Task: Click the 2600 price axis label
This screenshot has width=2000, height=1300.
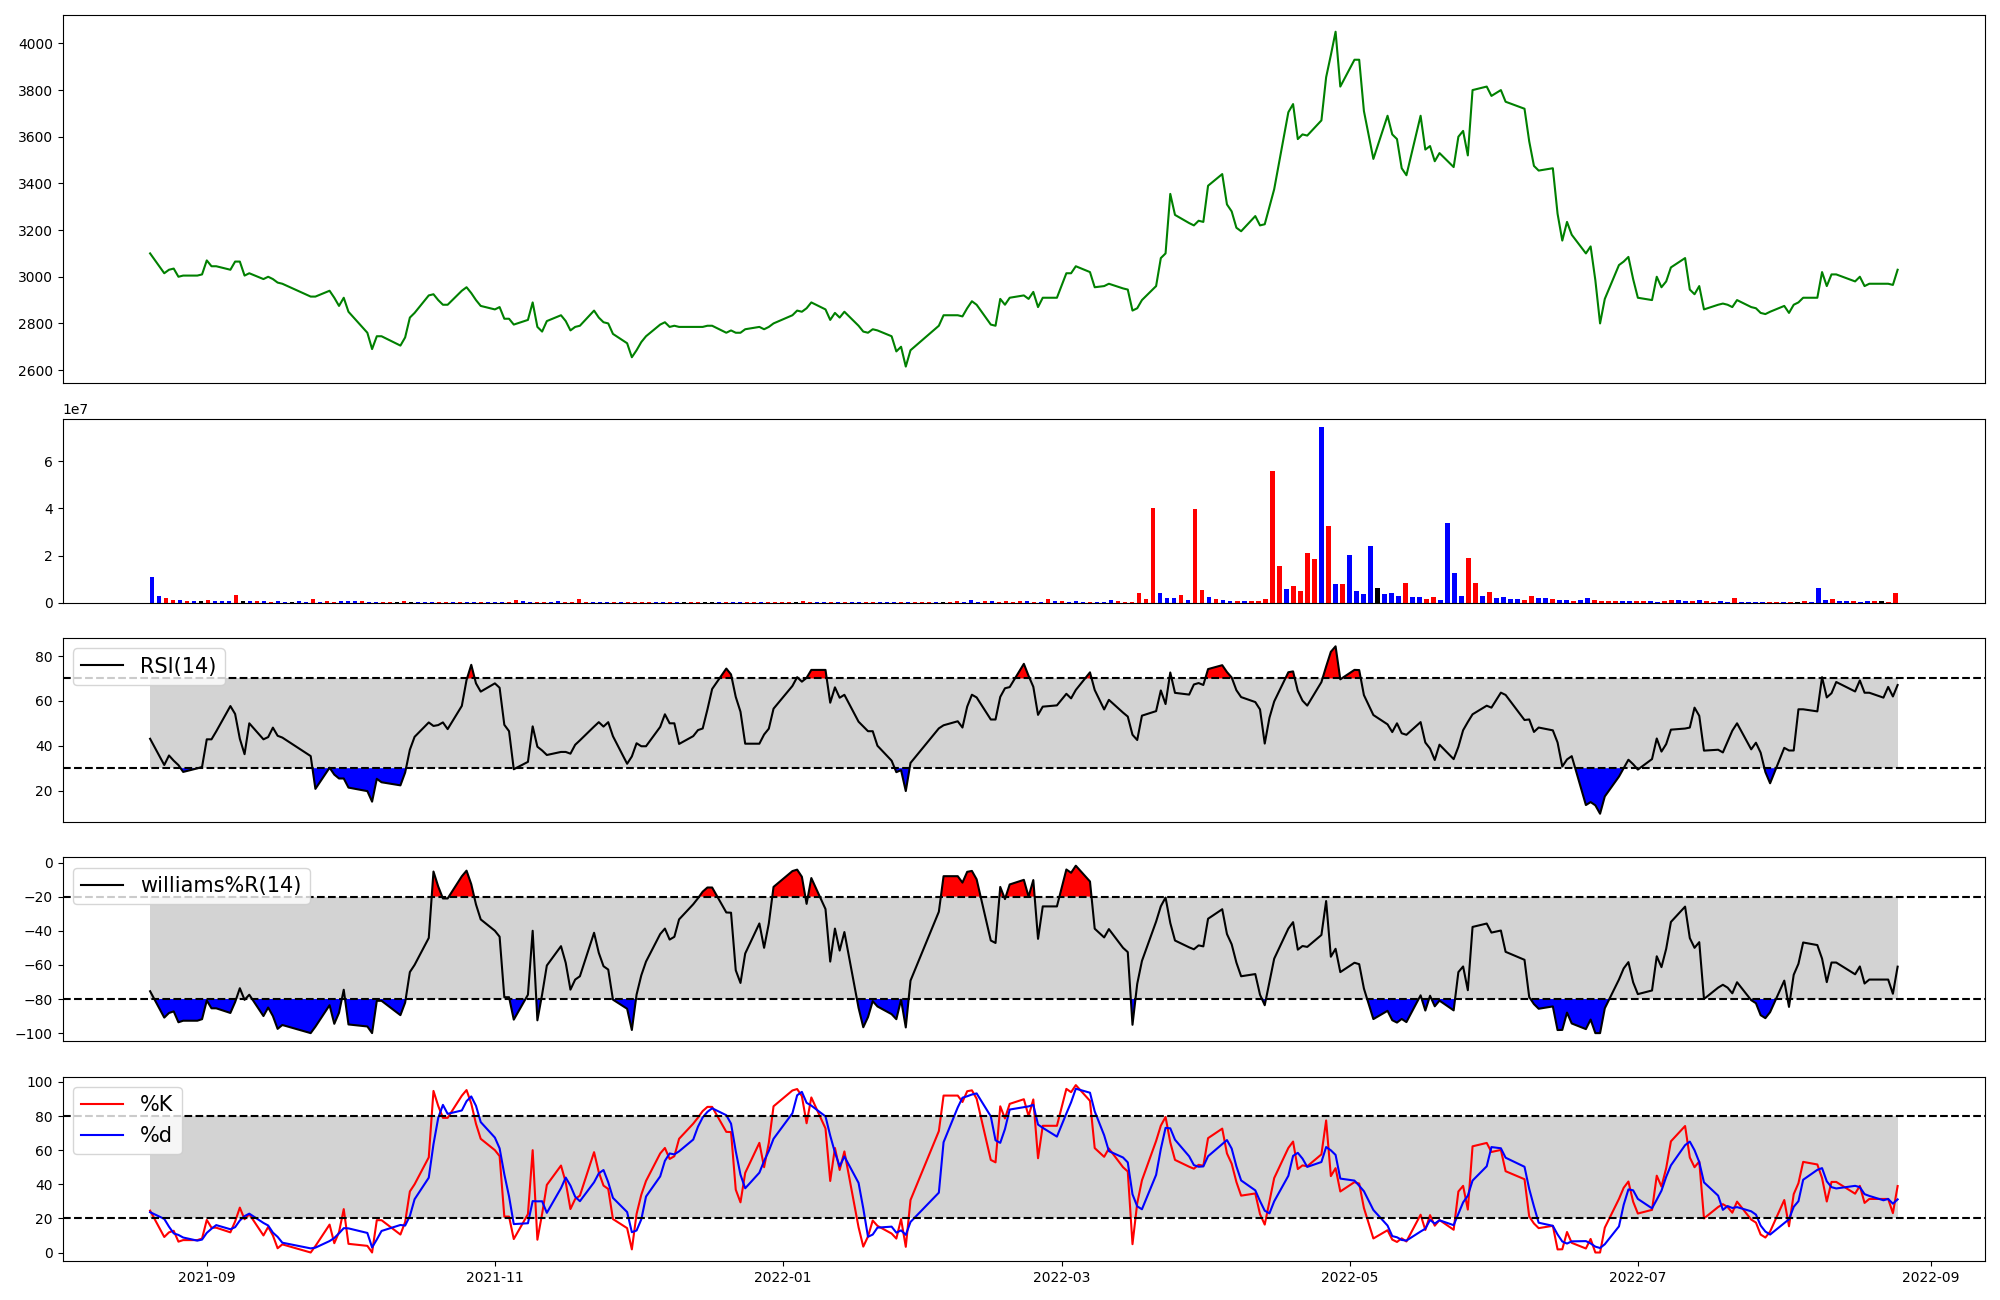Action: point(36,371)
